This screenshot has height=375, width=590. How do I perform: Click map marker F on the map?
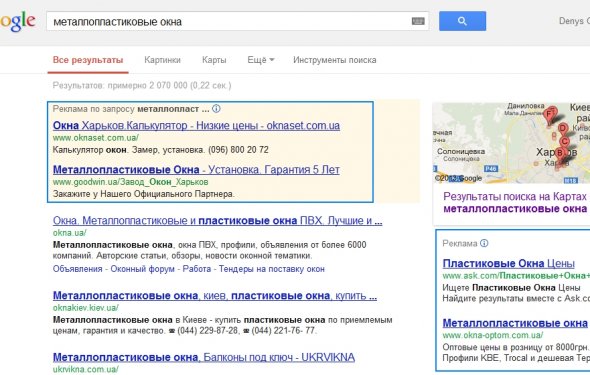pos(550,115)
